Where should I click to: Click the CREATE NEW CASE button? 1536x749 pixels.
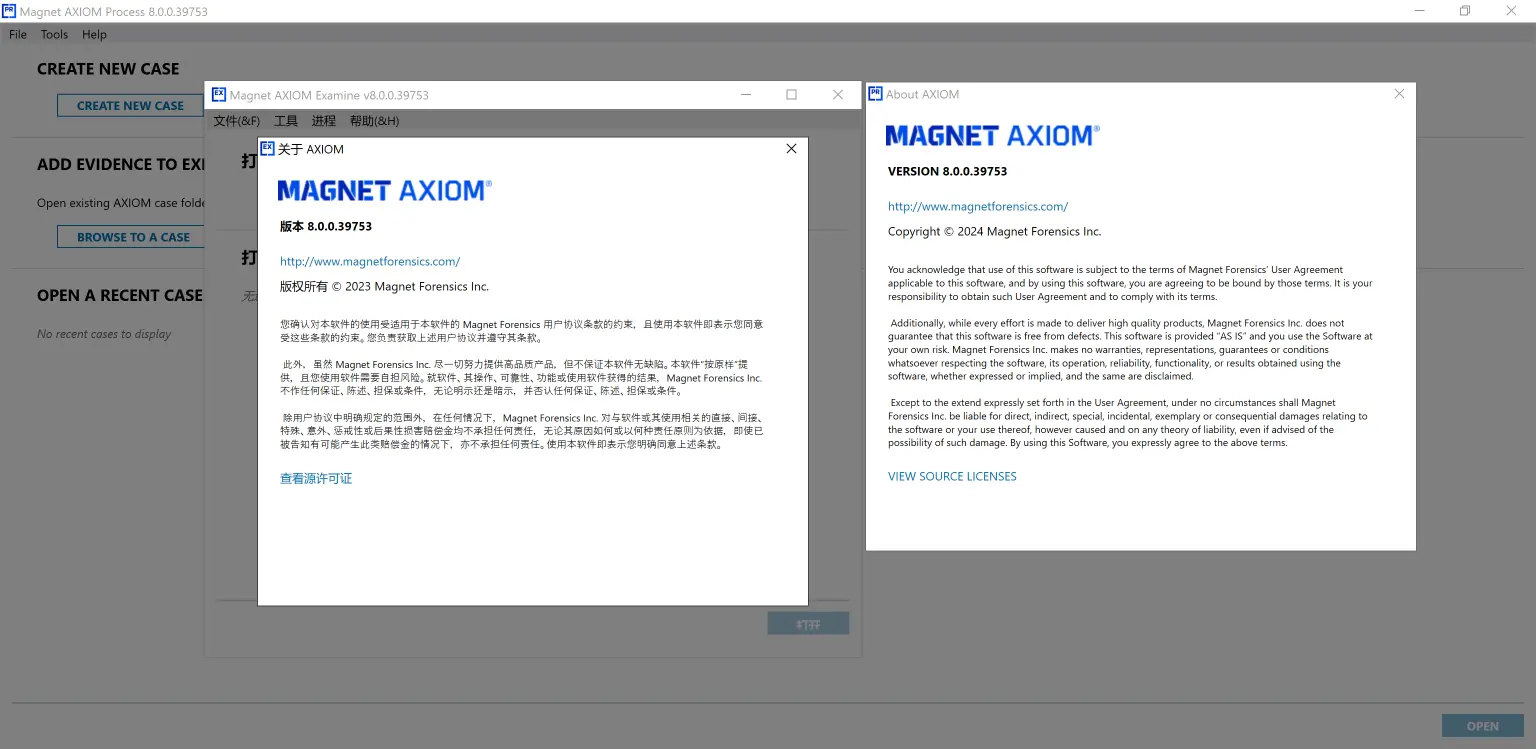pyautogui.click(x=131, y=105)
